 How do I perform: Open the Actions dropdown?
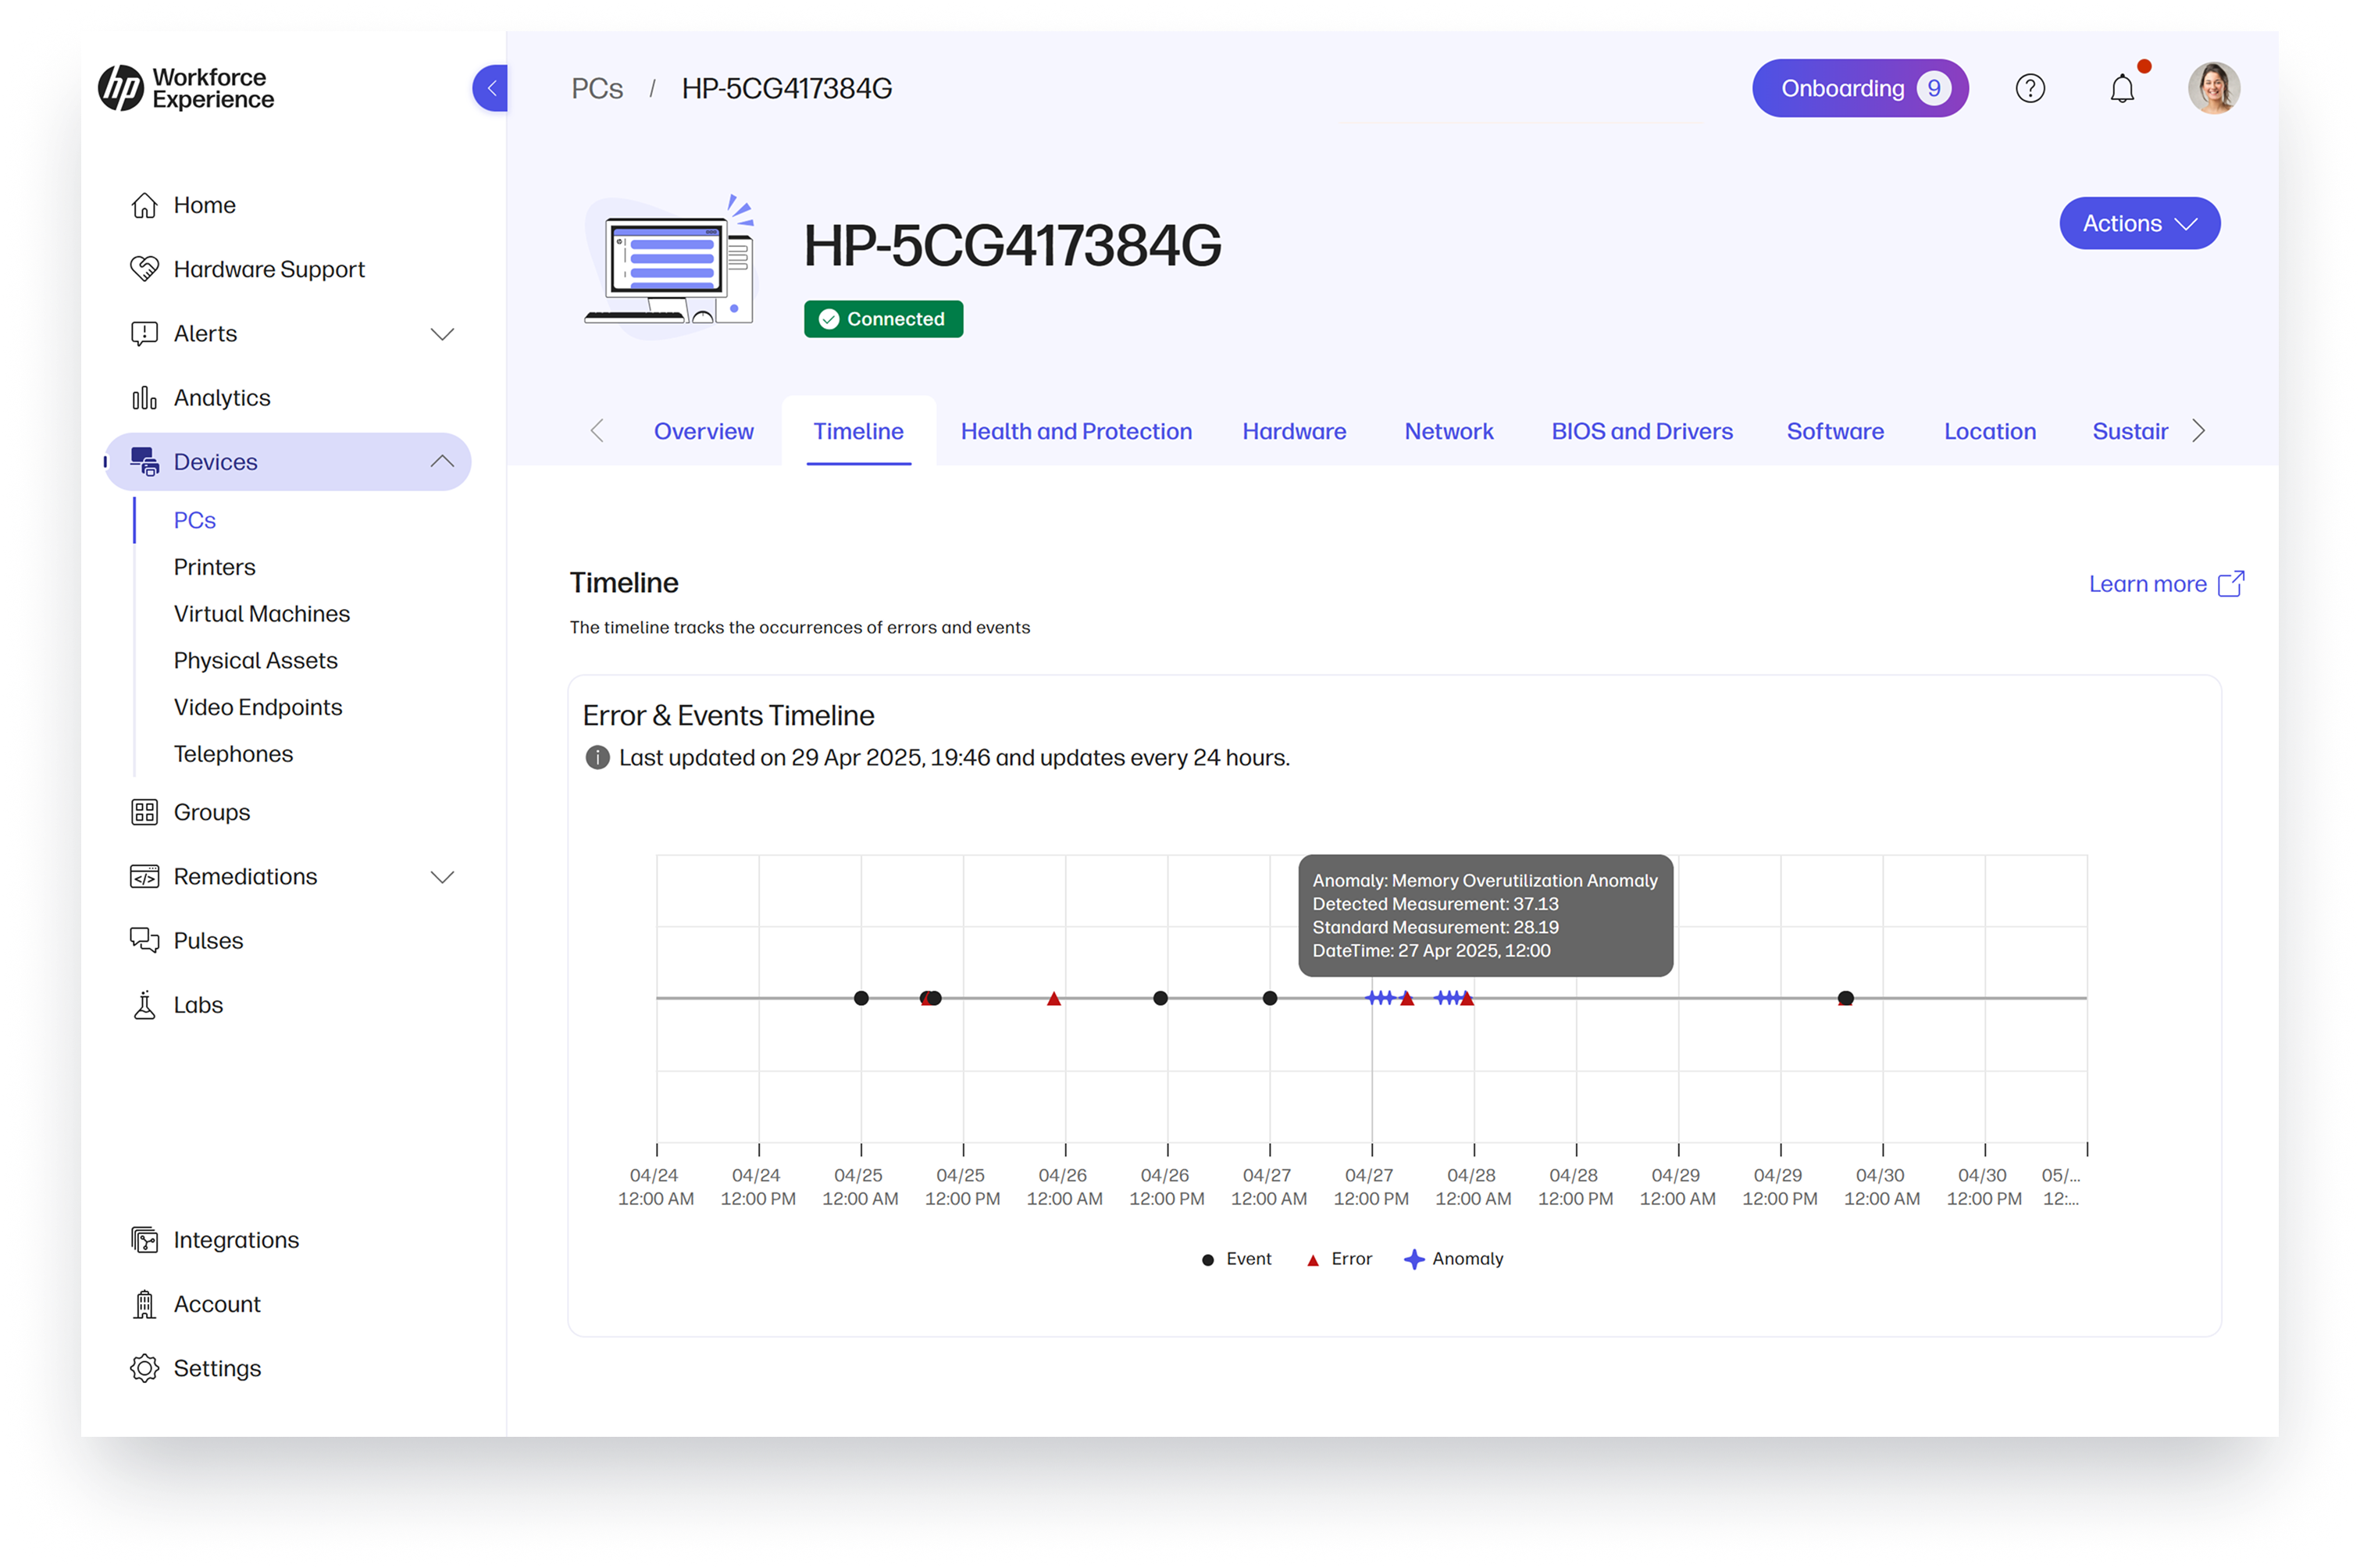tap(2139, 223)
